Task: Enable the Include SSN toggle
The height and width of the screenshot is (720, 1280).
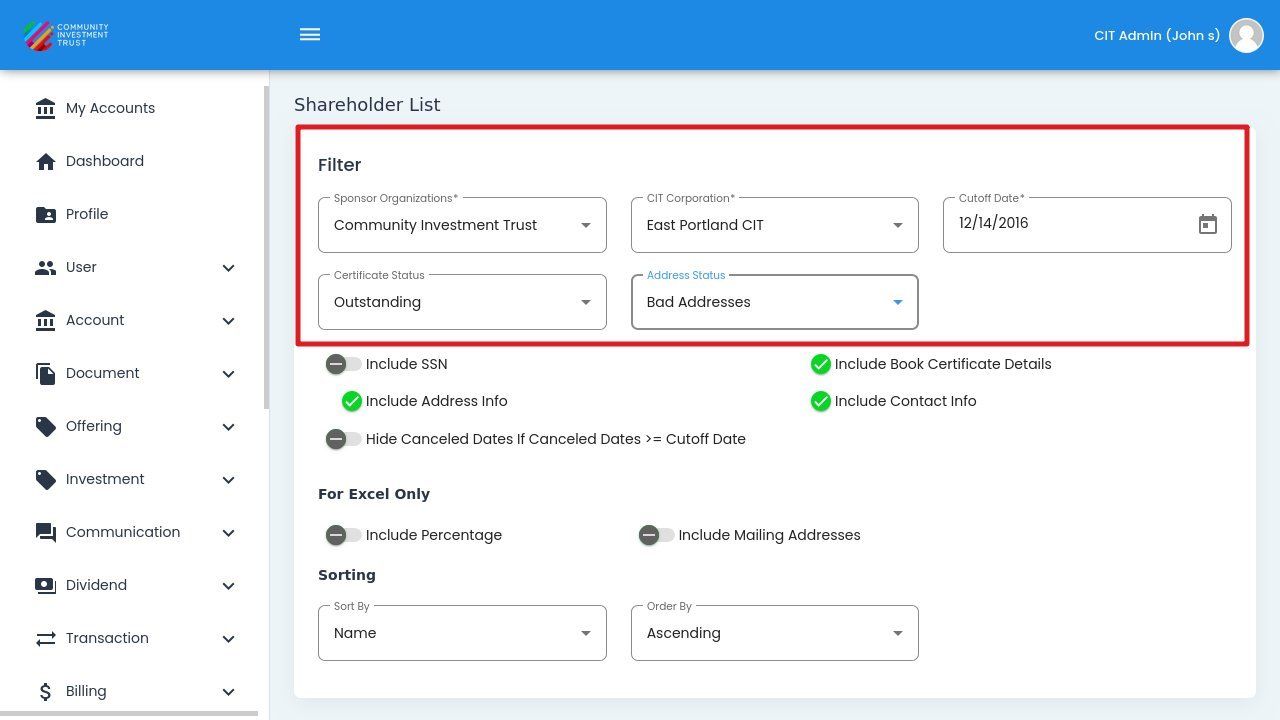Action: (x=343, y=364)
